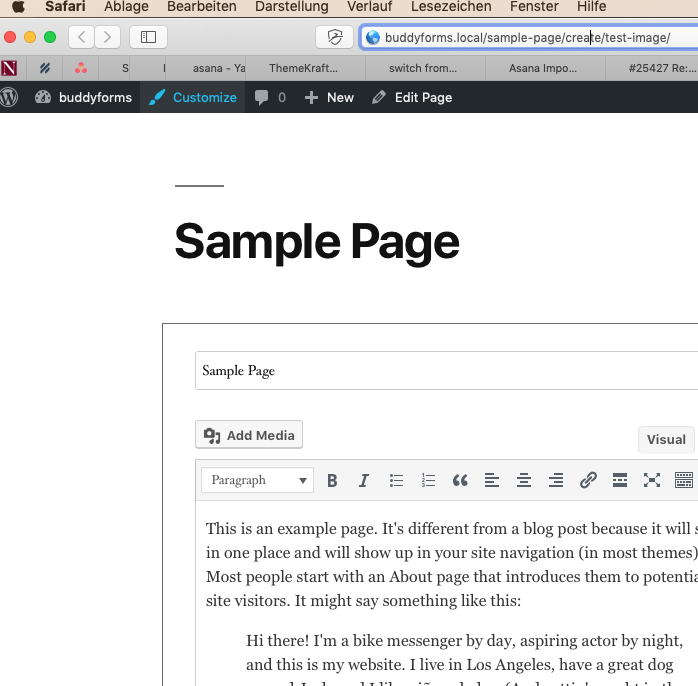Switch to the Visual editor tab
The image size is (698, 686).
666,440
